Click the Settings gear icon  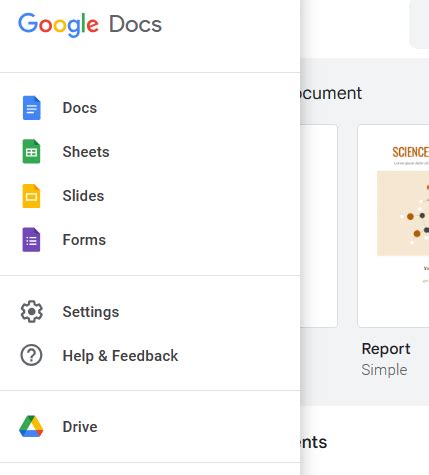point(31,312)
